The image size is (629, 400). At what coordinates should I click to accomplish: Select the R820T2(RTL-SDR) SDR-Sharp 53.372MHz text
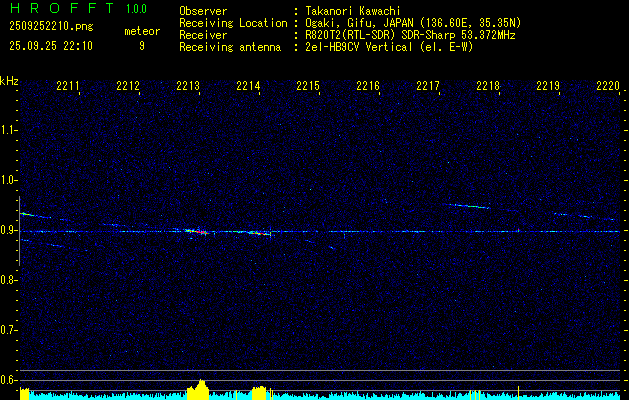pos(410,35)
